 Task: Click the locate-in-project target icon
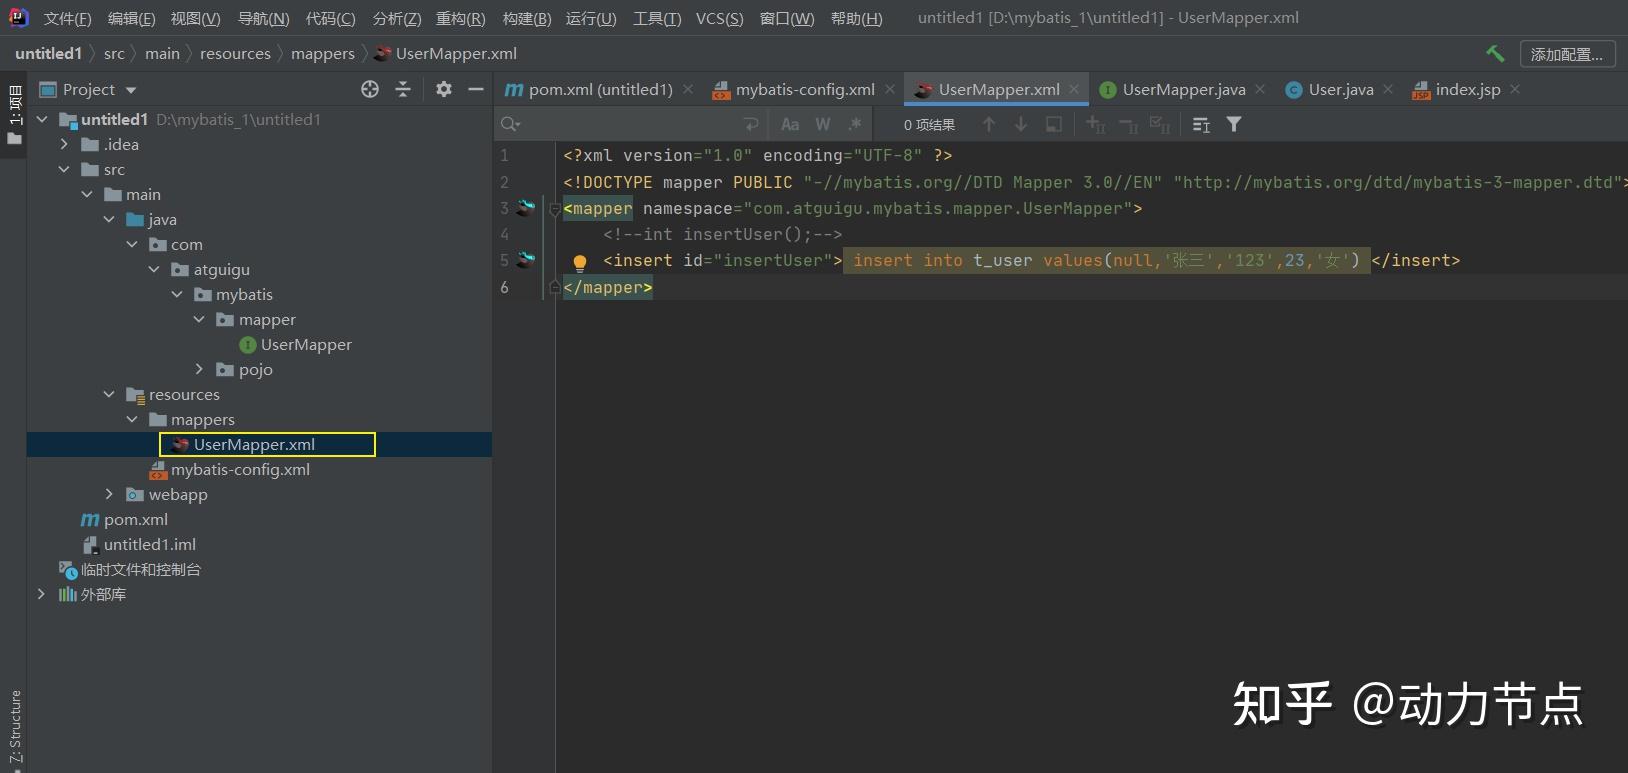point(370,89)
